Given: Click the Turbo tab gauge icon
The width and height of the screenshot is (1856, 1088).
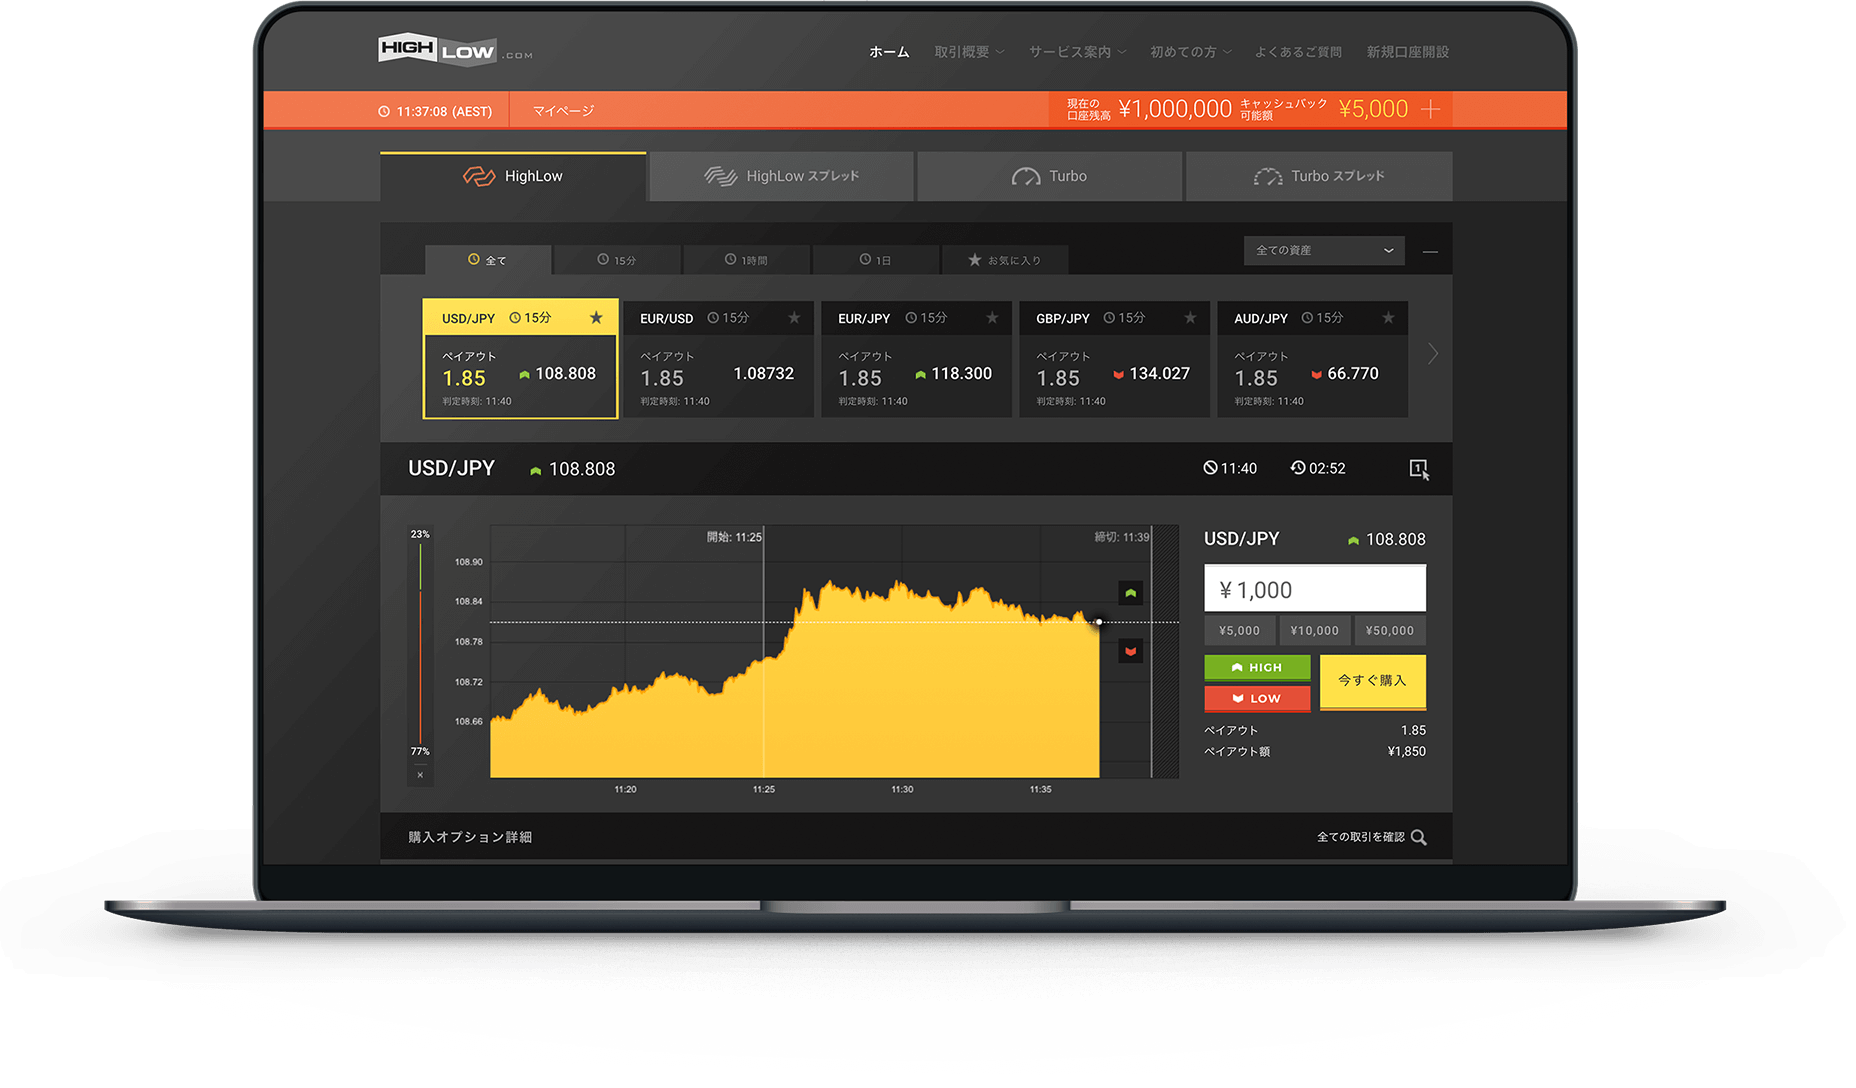Looking at the screenshot, I should [1026, 177].
